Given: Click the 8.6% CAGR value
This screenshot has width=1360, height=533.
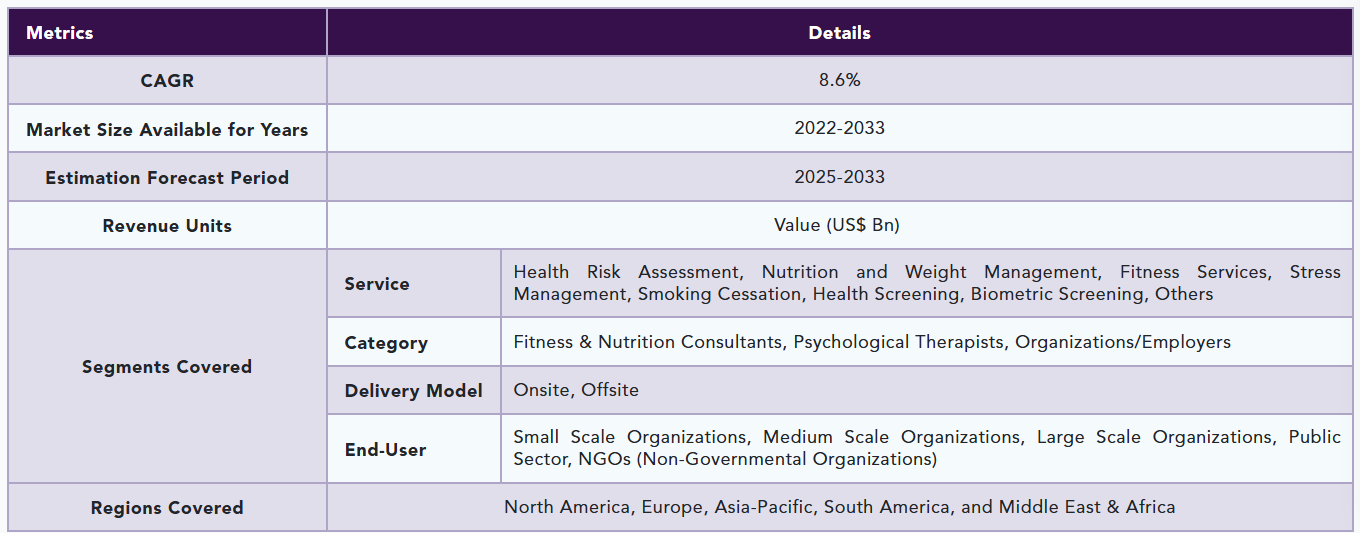Looking at the screenshot, I should [x=839, y=81].
